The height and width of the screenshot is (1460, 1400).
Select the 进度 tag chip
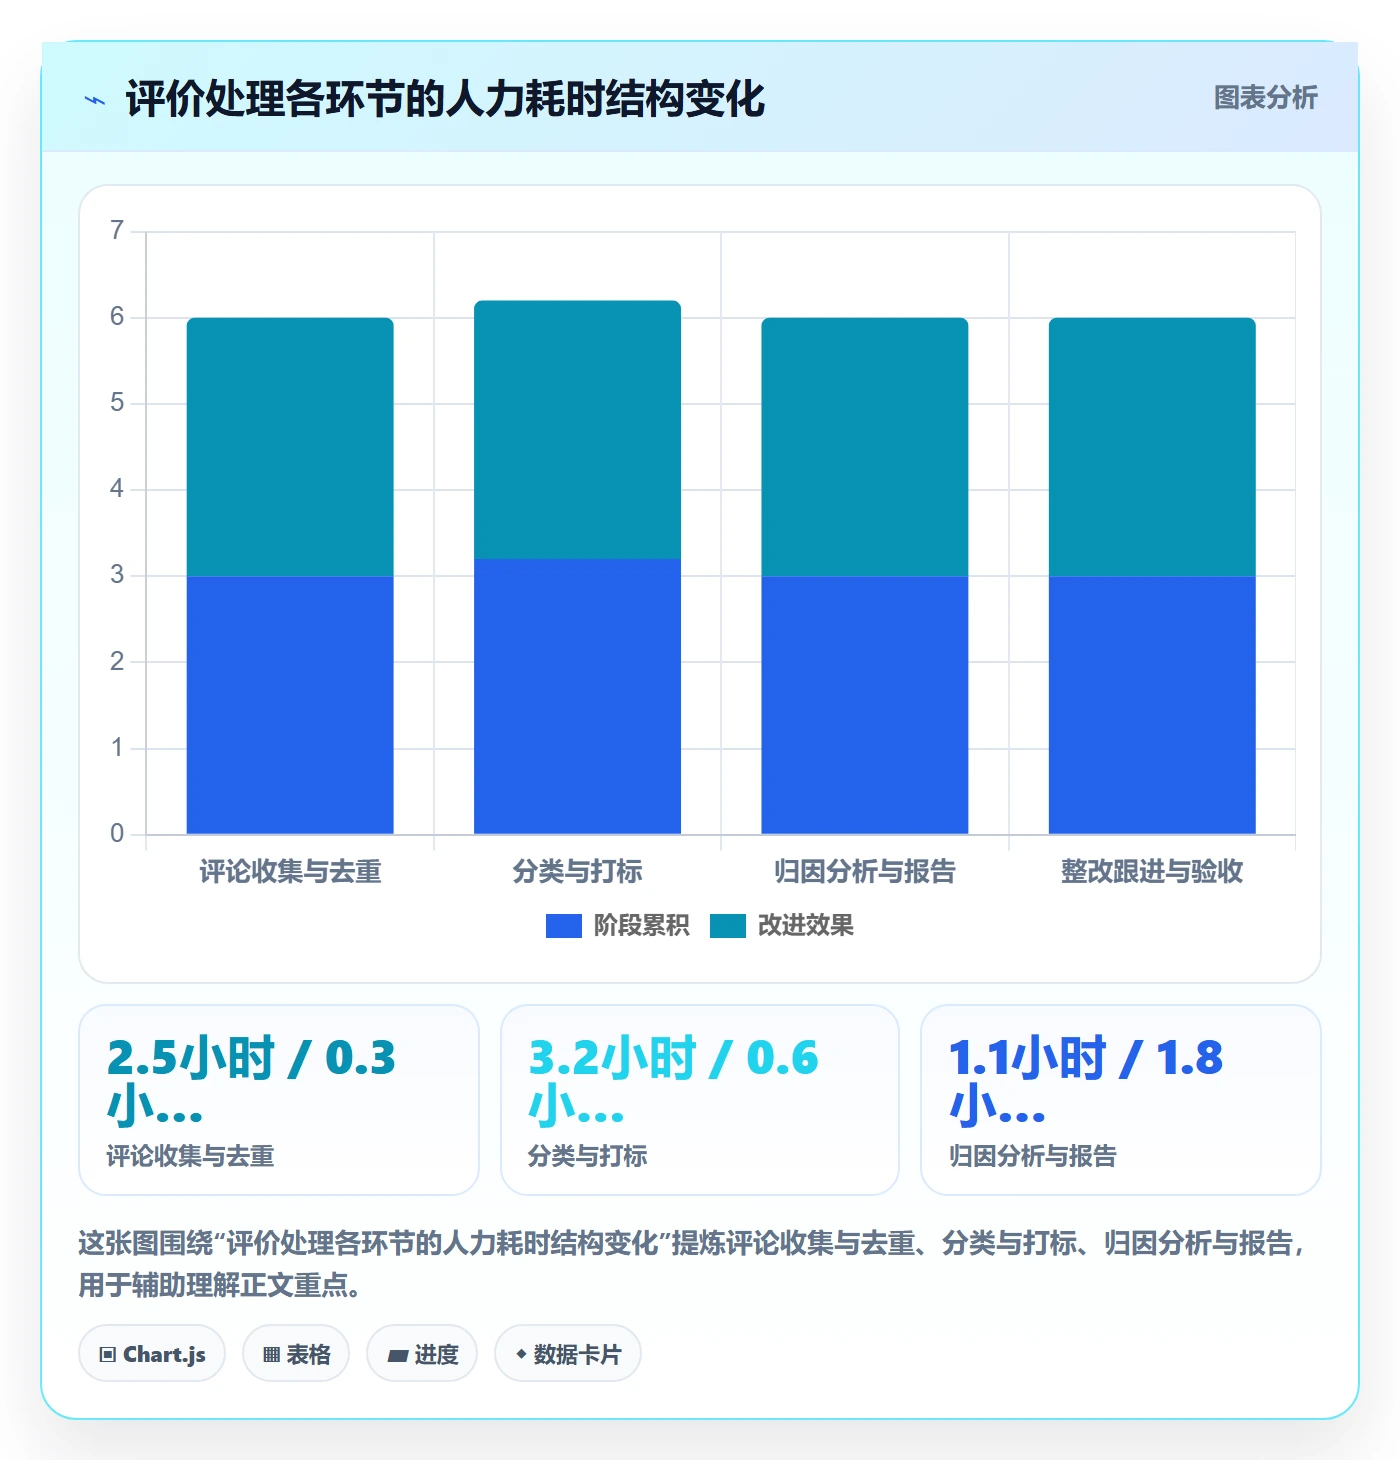tap(422, 1354)
